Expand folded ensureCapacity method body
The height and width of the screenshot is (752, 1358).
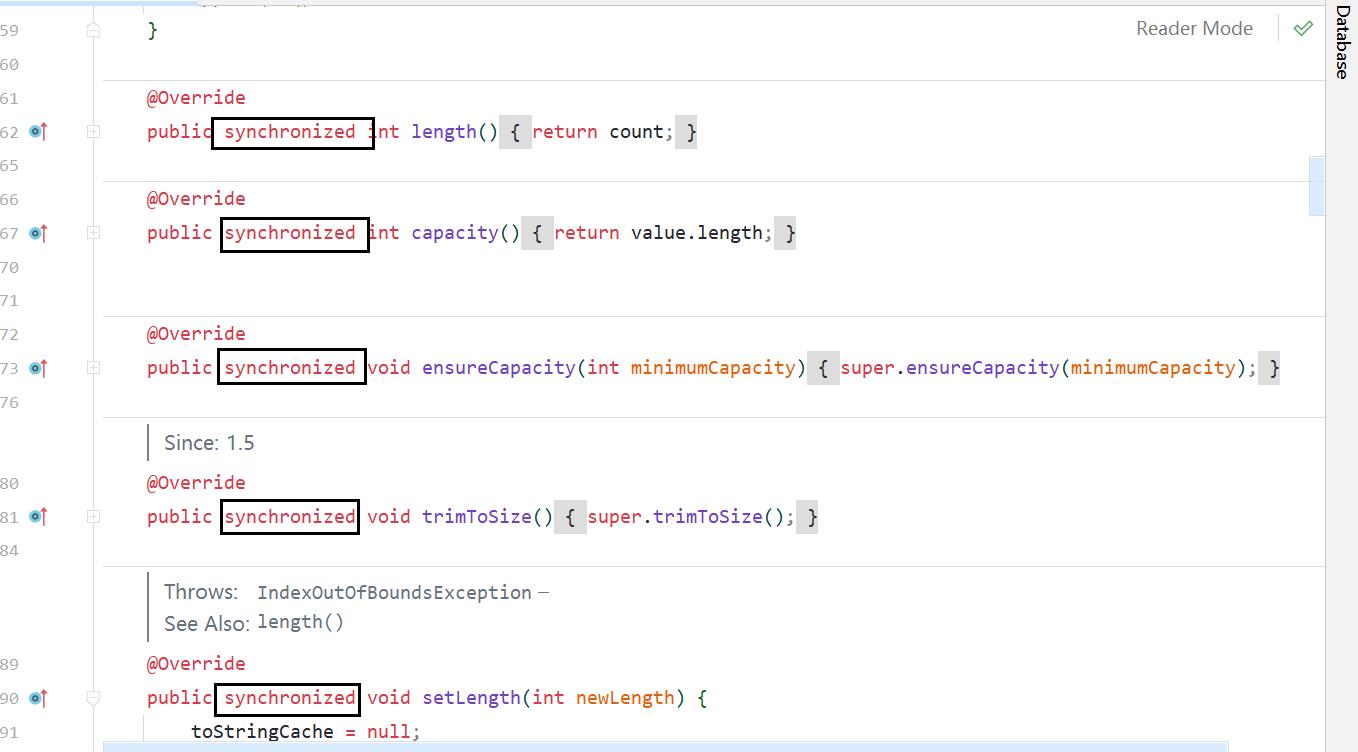93,367
